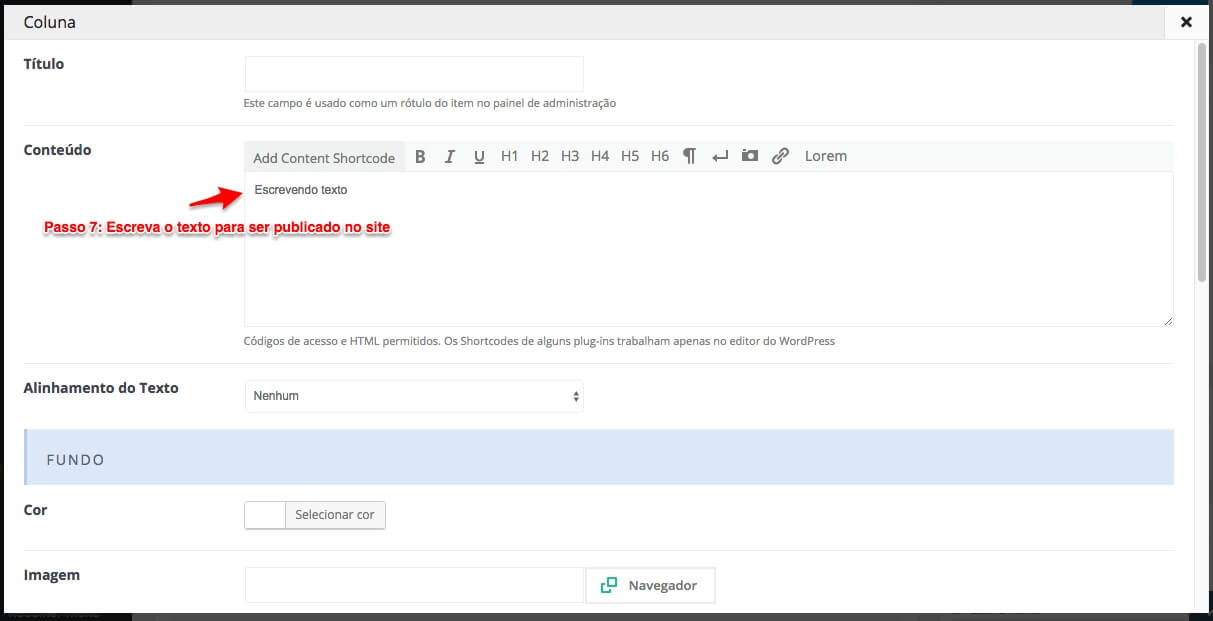
Task: Open Navegador image browser
Action: [650, 585]
